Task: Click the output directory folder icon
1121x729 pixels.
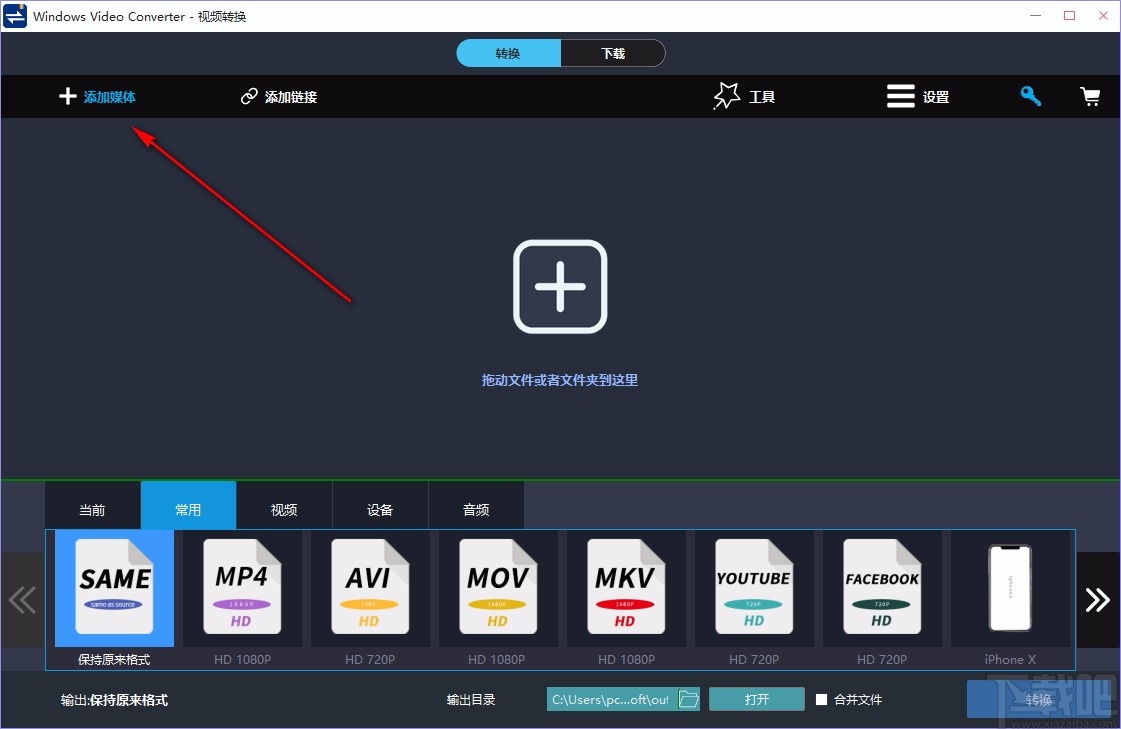Action: tap(689, 699)
